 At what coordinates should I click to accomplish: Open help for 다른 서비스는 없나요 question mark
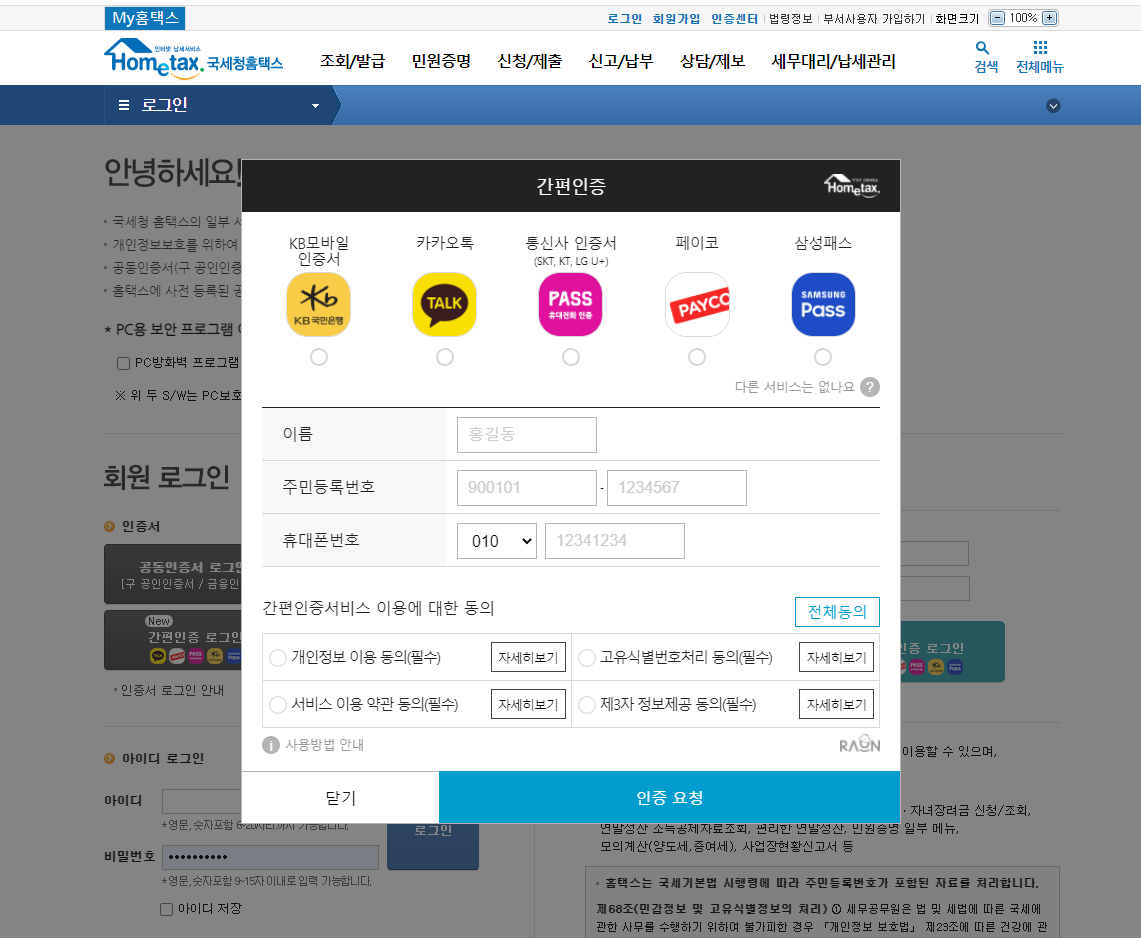point(870,387)
